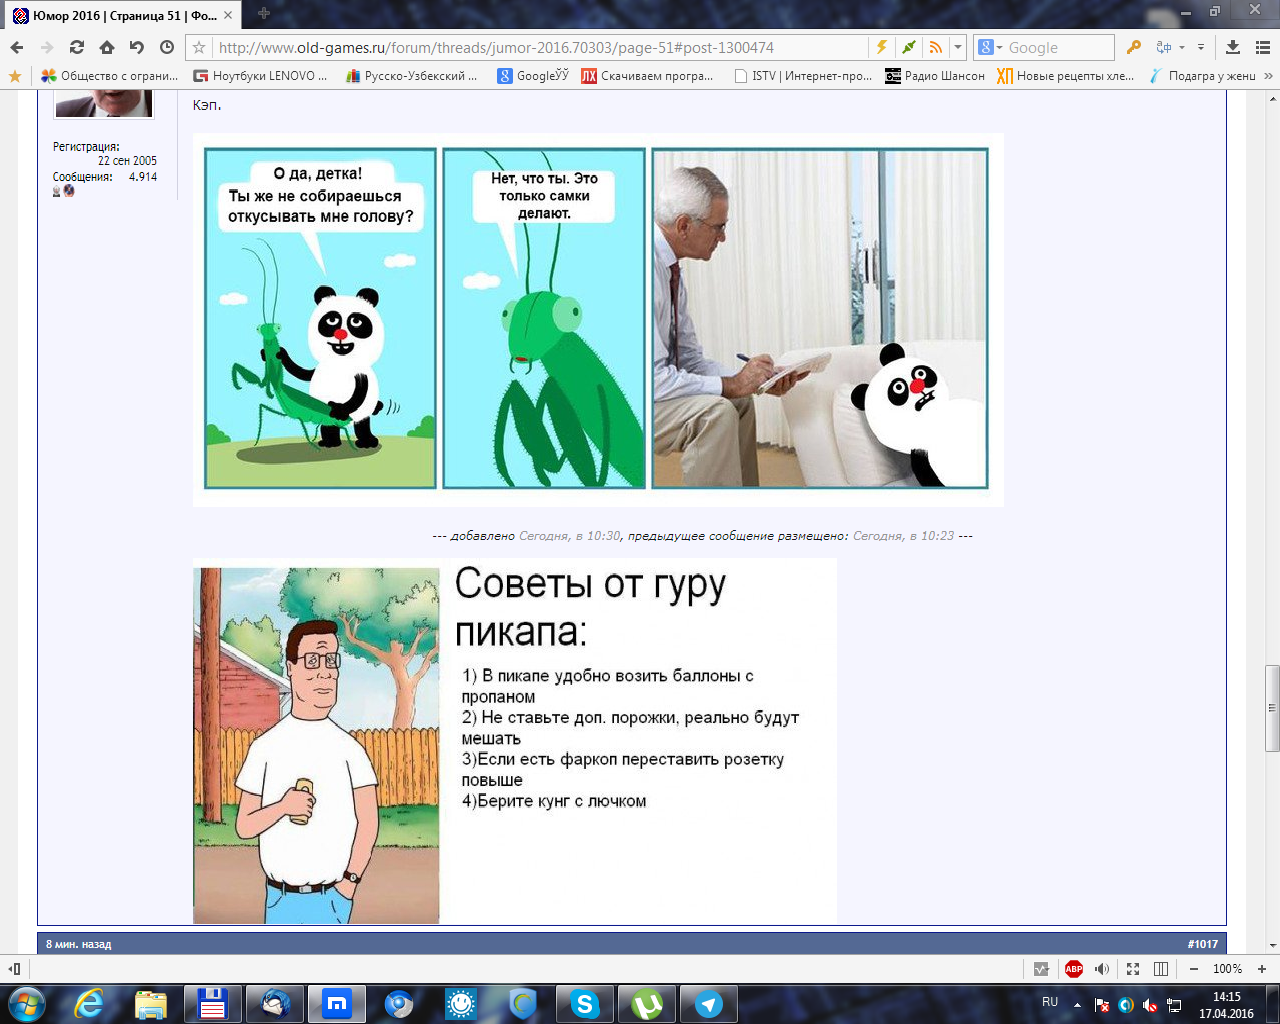Open the Общество с ограни... bookmark
Viewport: 1280px width, 1024px height.
[109, 76]
